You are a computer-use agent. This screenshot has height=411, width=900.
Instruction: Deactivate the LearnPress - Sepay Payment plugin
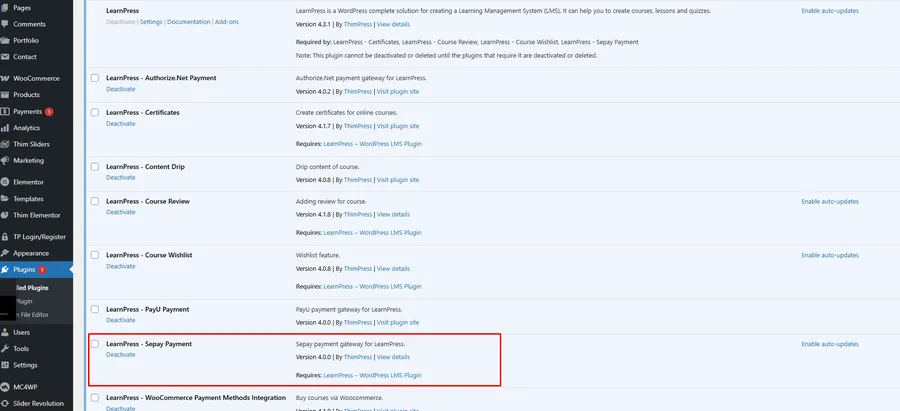point(120,355)
